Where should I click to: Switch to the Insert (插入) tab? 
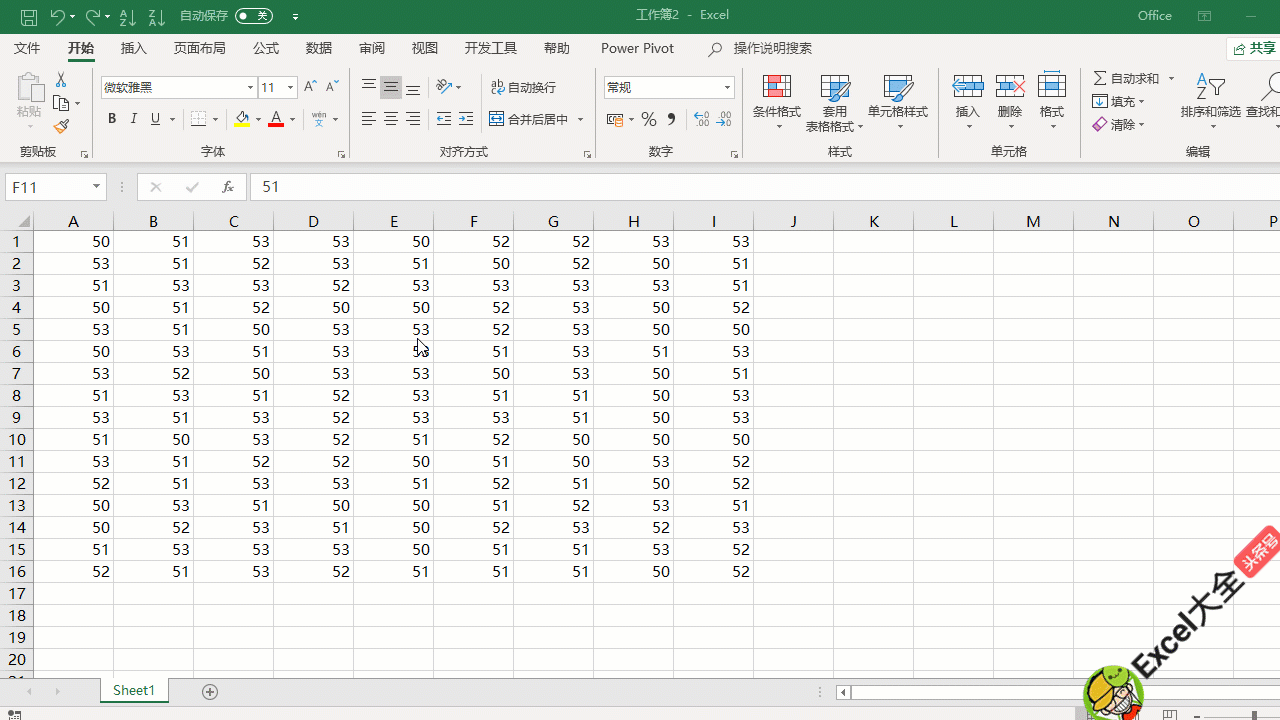click(134, 48)
